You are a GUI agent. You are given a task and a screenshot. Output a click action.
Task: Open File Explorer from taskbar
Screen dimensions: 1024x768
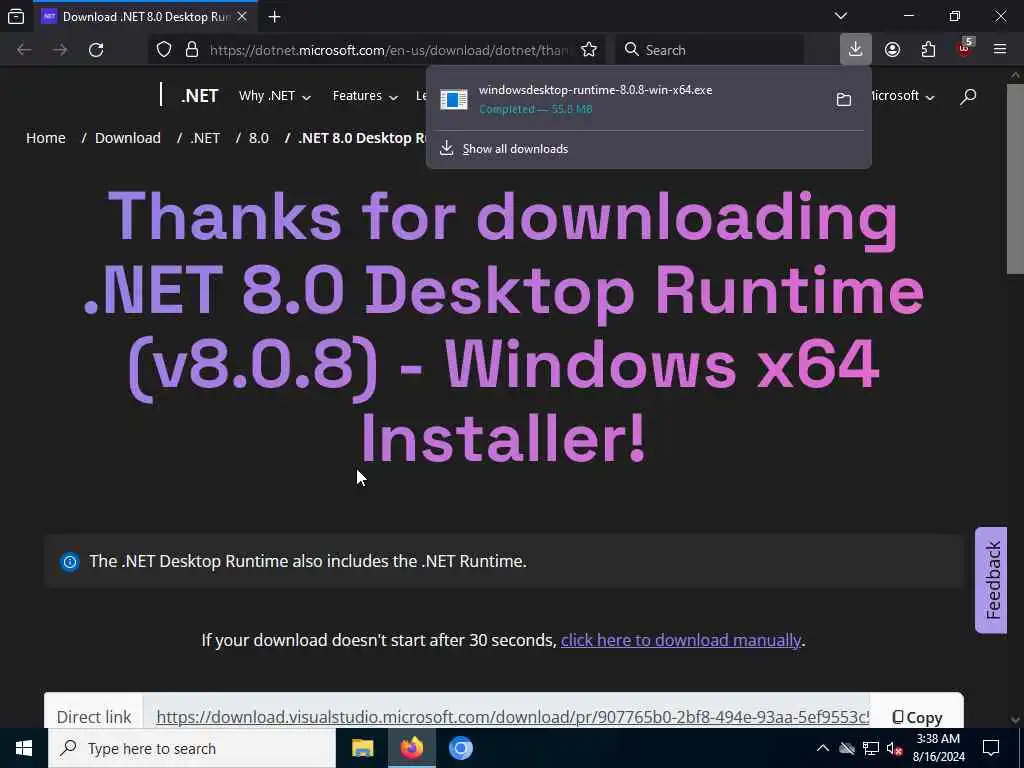362,748
